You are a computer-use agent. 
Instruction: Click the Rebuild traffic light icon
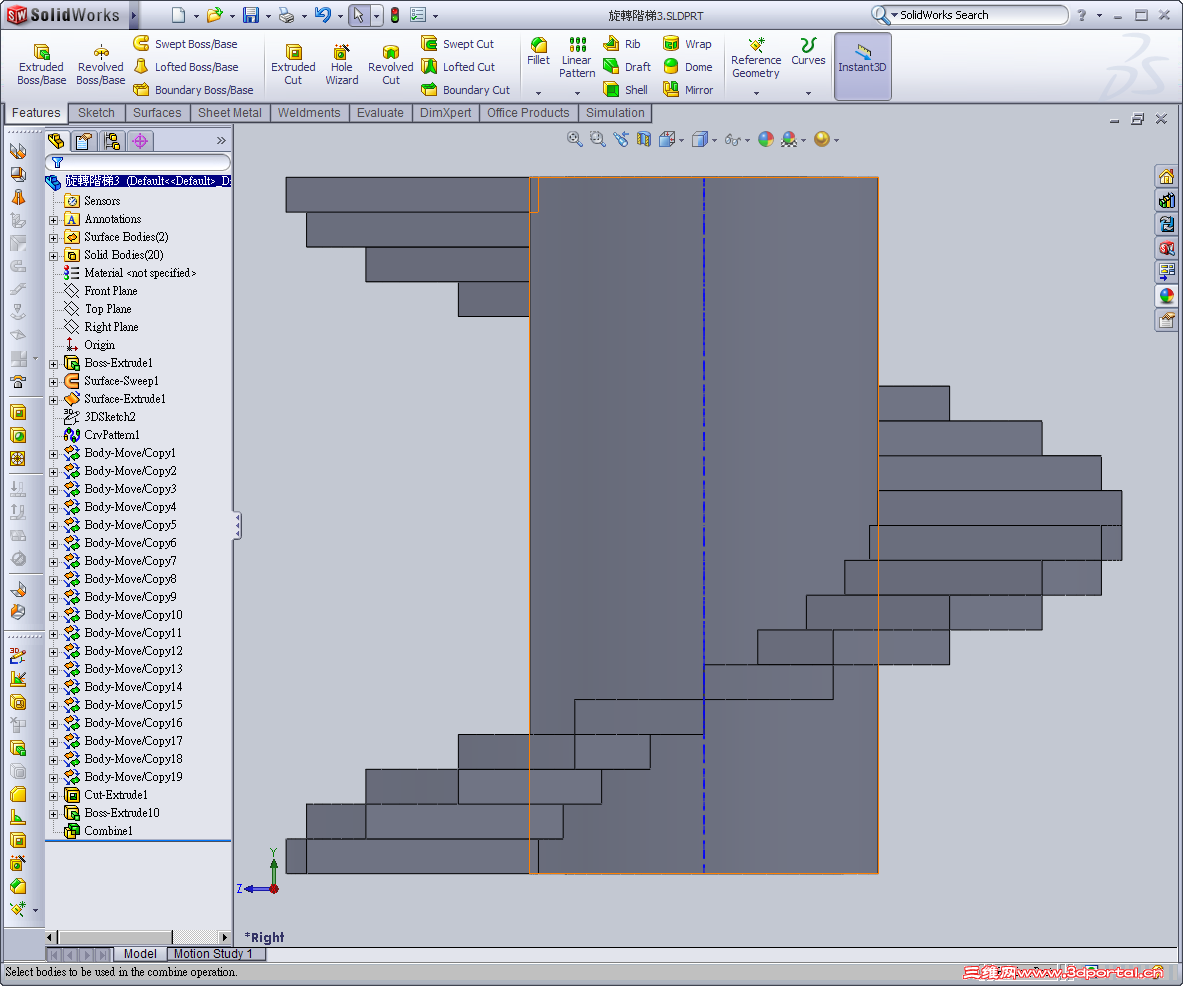(x=395, y=15)
